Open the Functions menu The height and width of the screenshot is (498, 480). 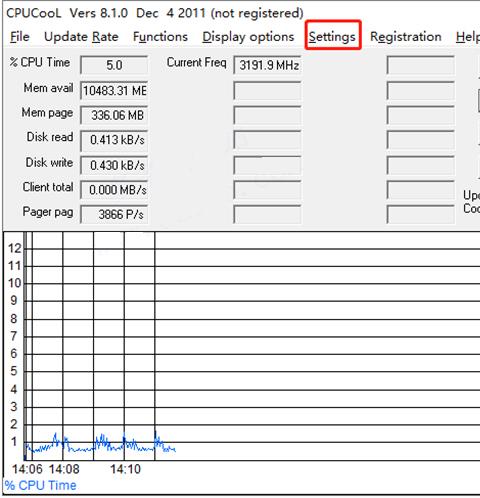tap(160, 36)
